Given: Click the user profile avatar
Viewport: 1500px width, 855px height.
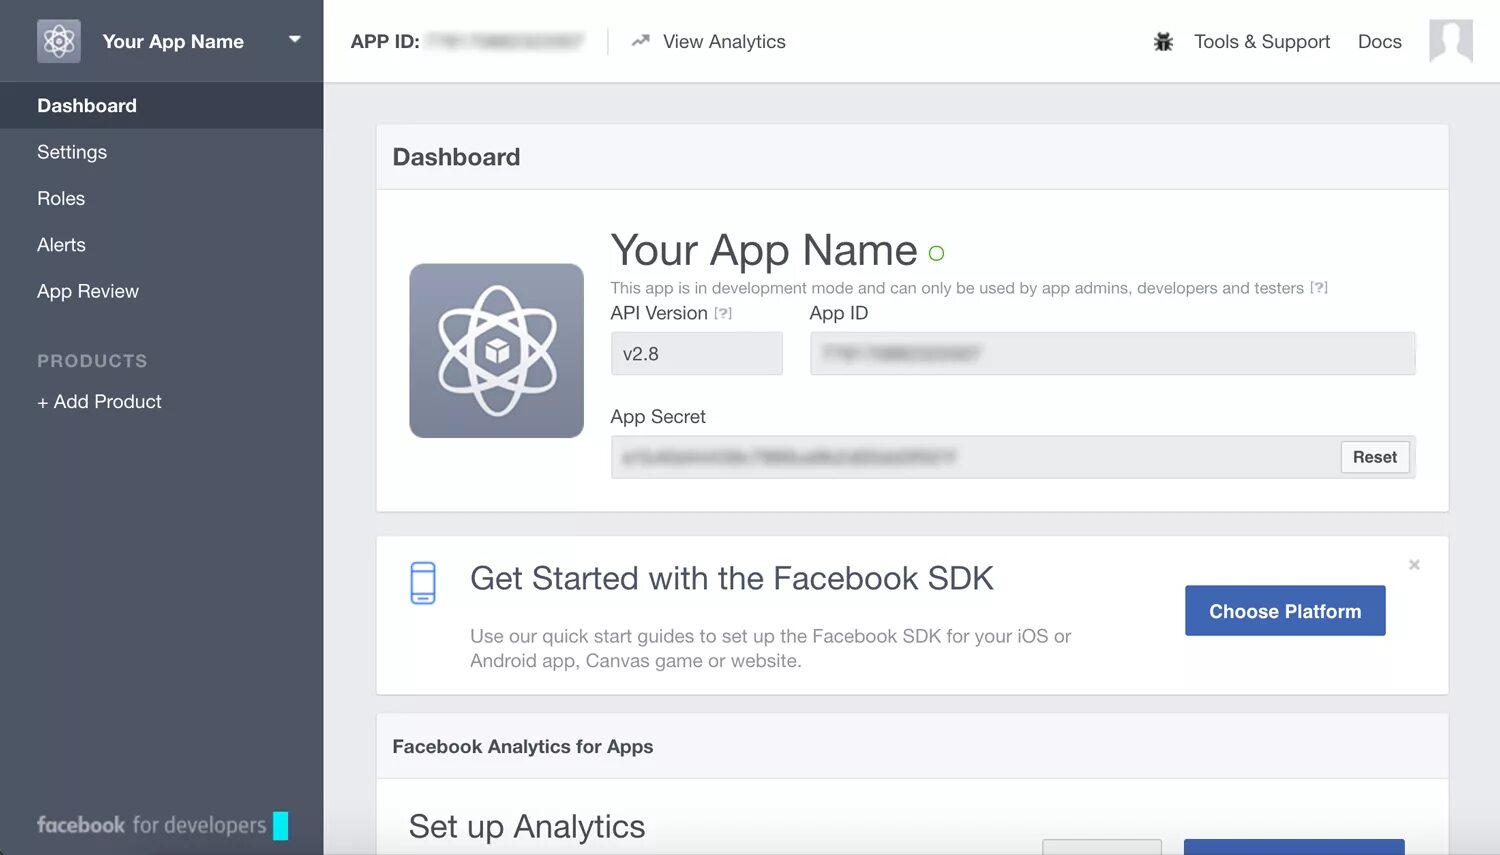Looking at the screenshot, I should click(1451, 41).
